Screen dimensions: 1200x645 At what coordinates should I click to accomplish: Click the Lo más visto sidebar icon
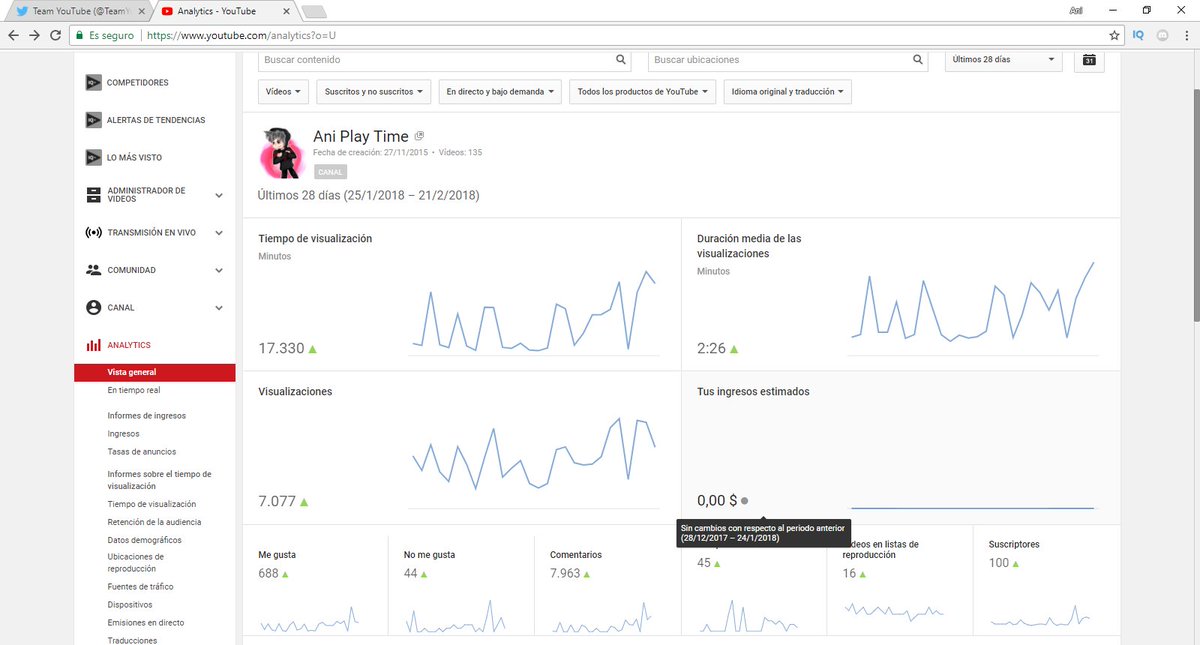coord(93,158)
